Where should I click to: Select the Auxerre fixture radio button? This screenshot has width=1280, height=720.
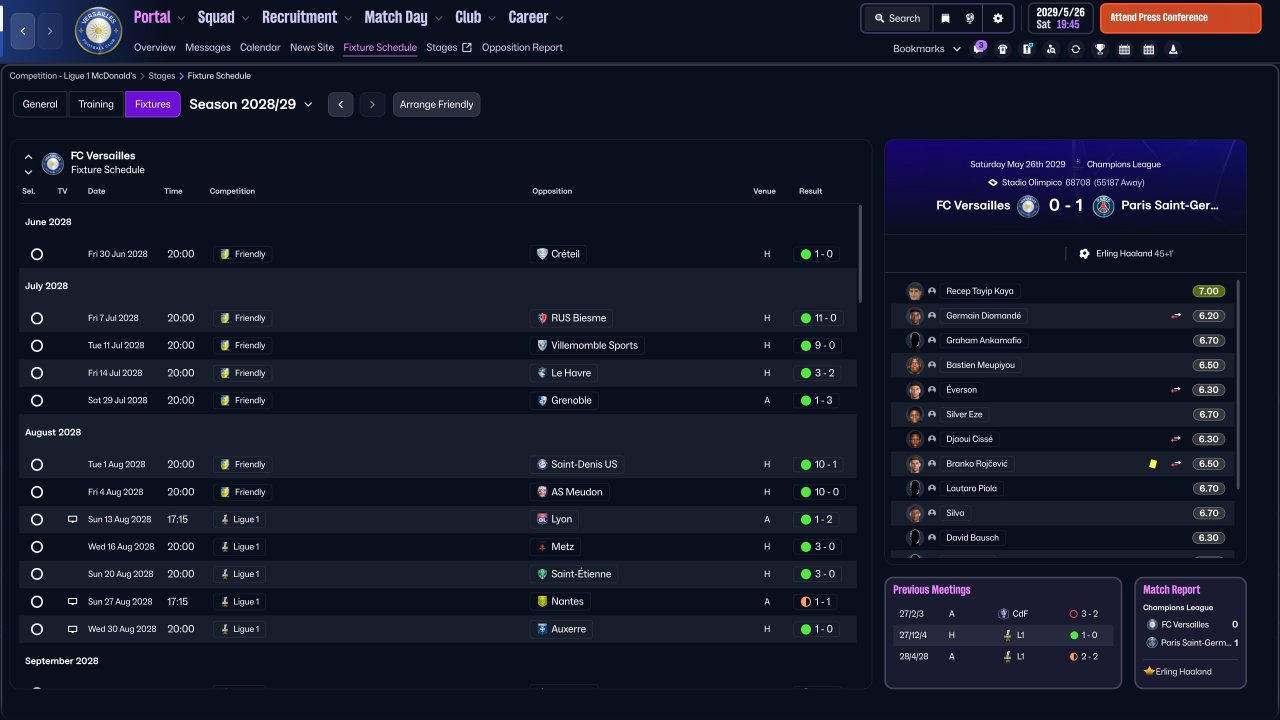[37, 629]
